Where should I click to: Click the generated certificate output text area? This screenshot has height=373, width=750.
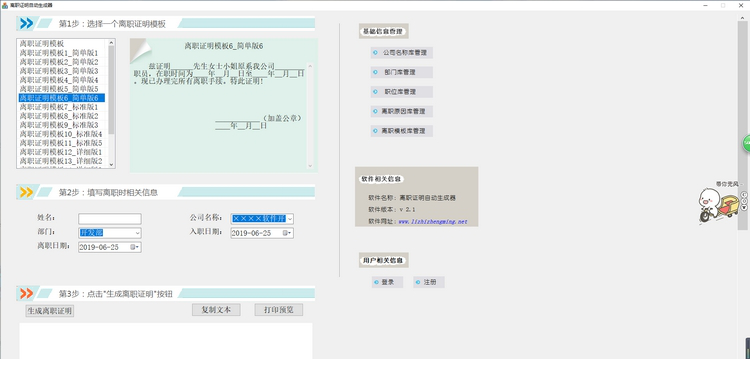(165, 341)
